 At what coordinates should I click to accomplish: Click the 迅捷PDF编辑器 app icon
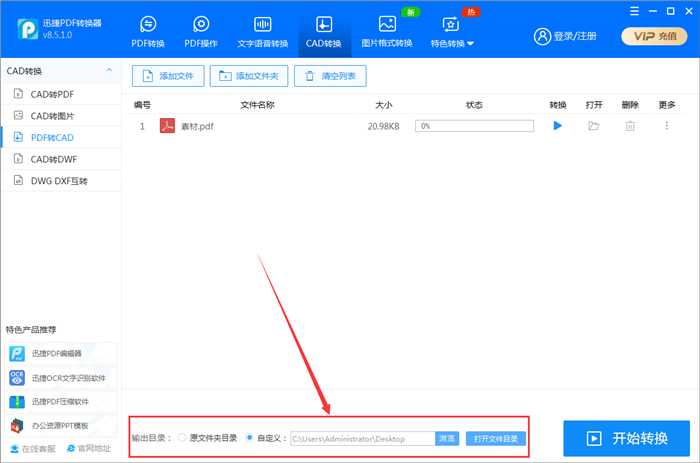pyautogui.click(x=17, y=354)
